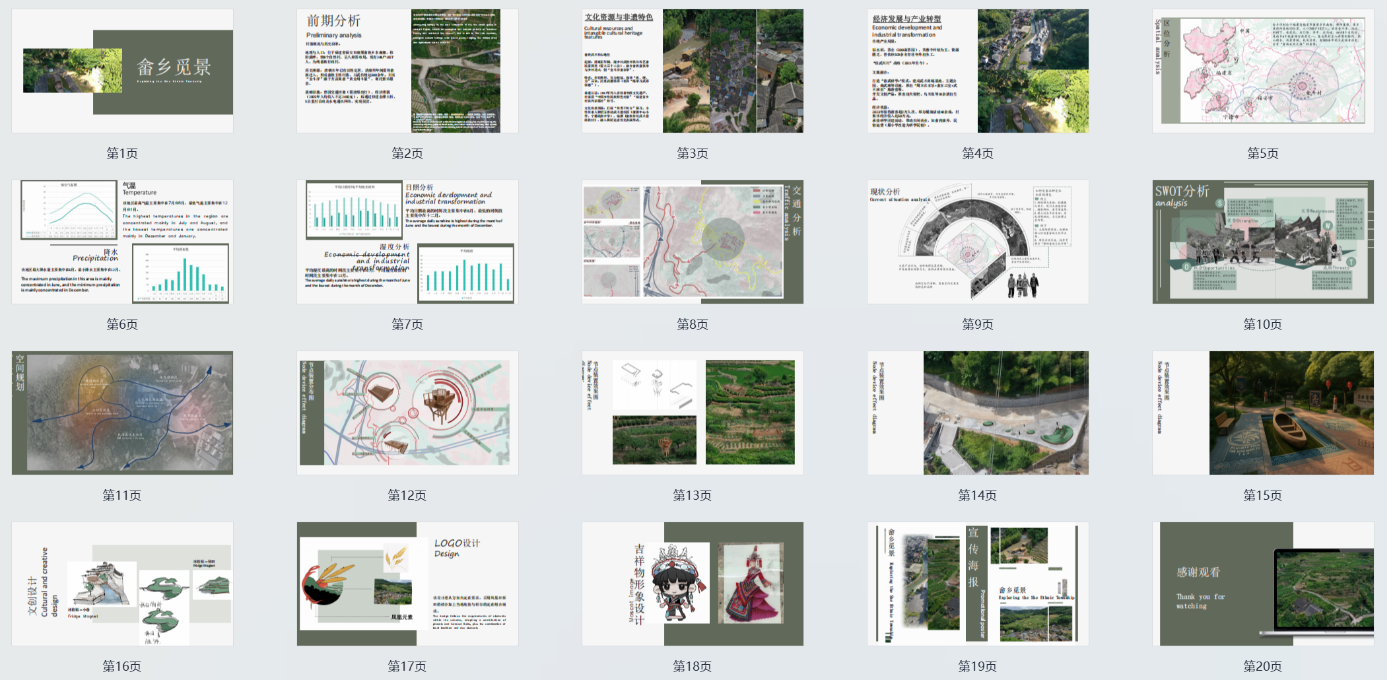Screen dimensions: 1387x680
Task: Open the 日照分析 bar chart slide
Action: [x=407, y=242]
